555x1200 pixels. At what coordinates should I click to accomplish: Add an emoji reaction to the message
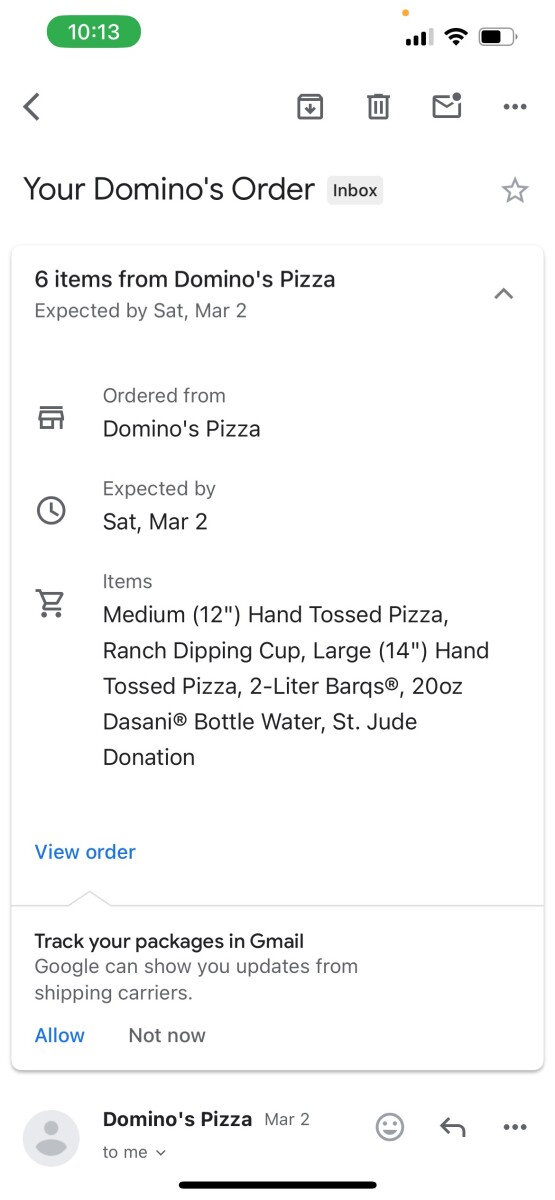pos(390,1127)
